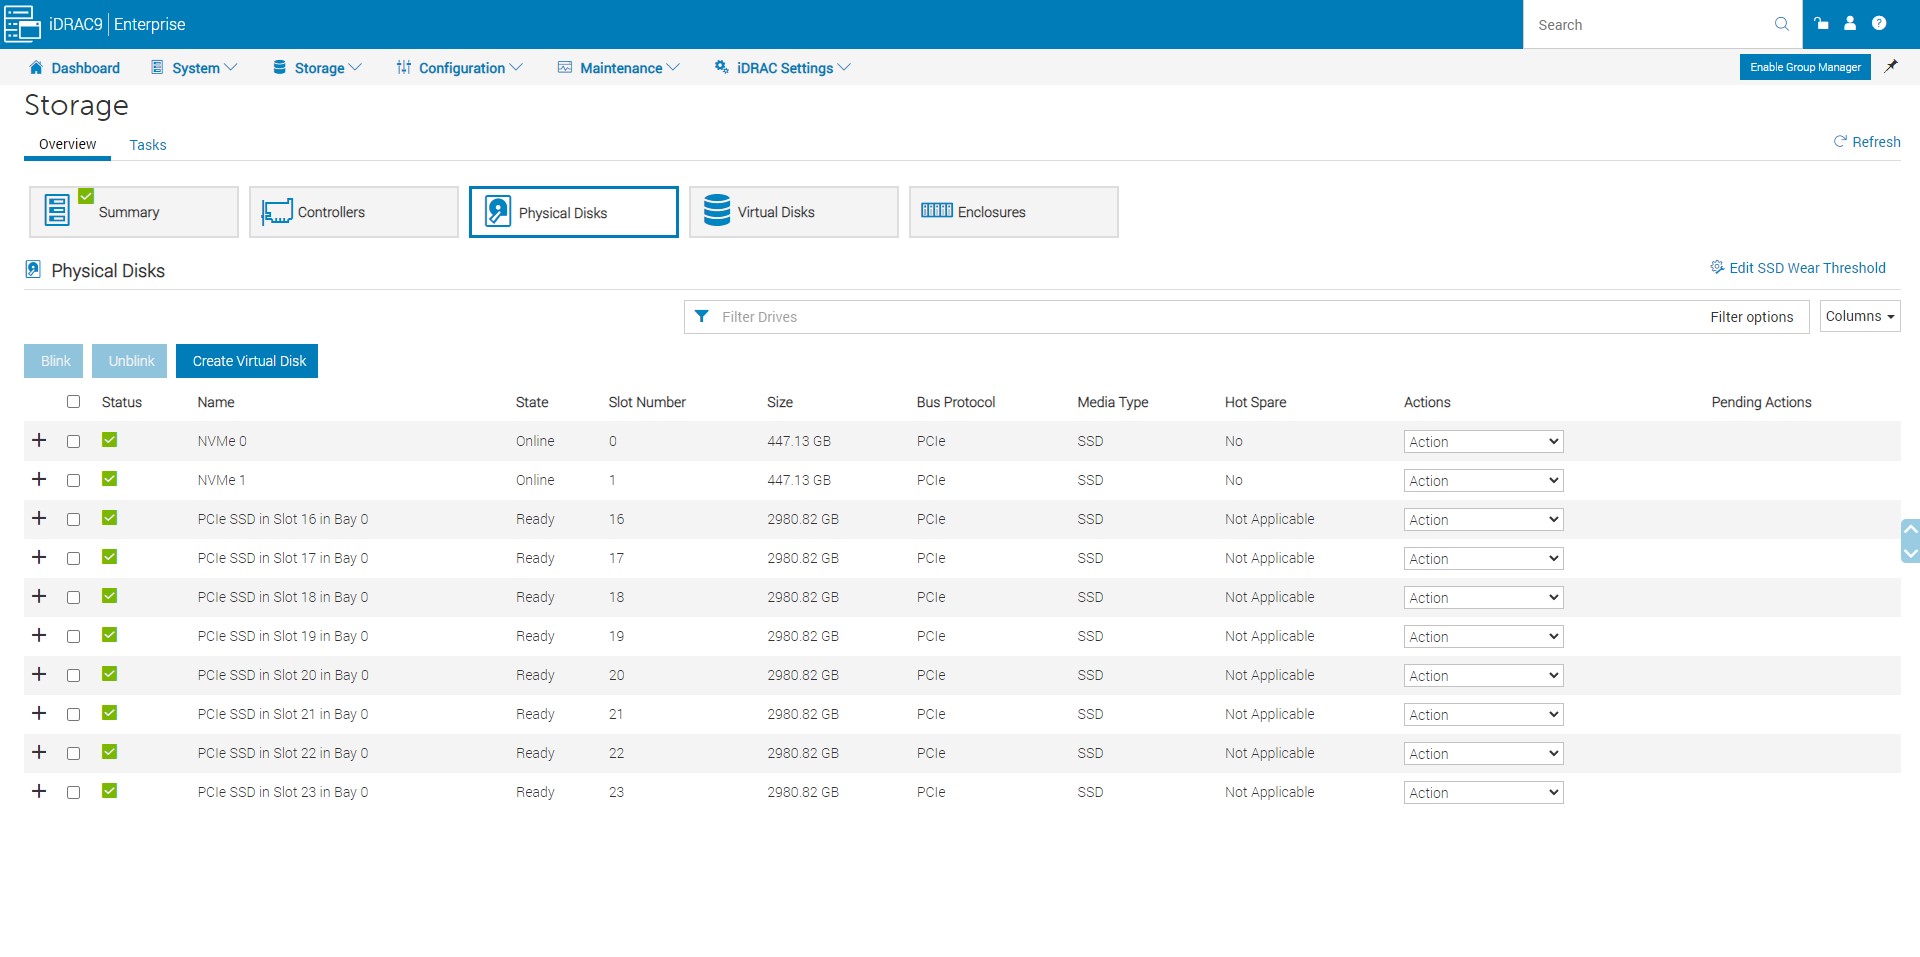Click the Create Virtual Disk button
Viewport: 1920px width, 957px height.
click(247, 361)
